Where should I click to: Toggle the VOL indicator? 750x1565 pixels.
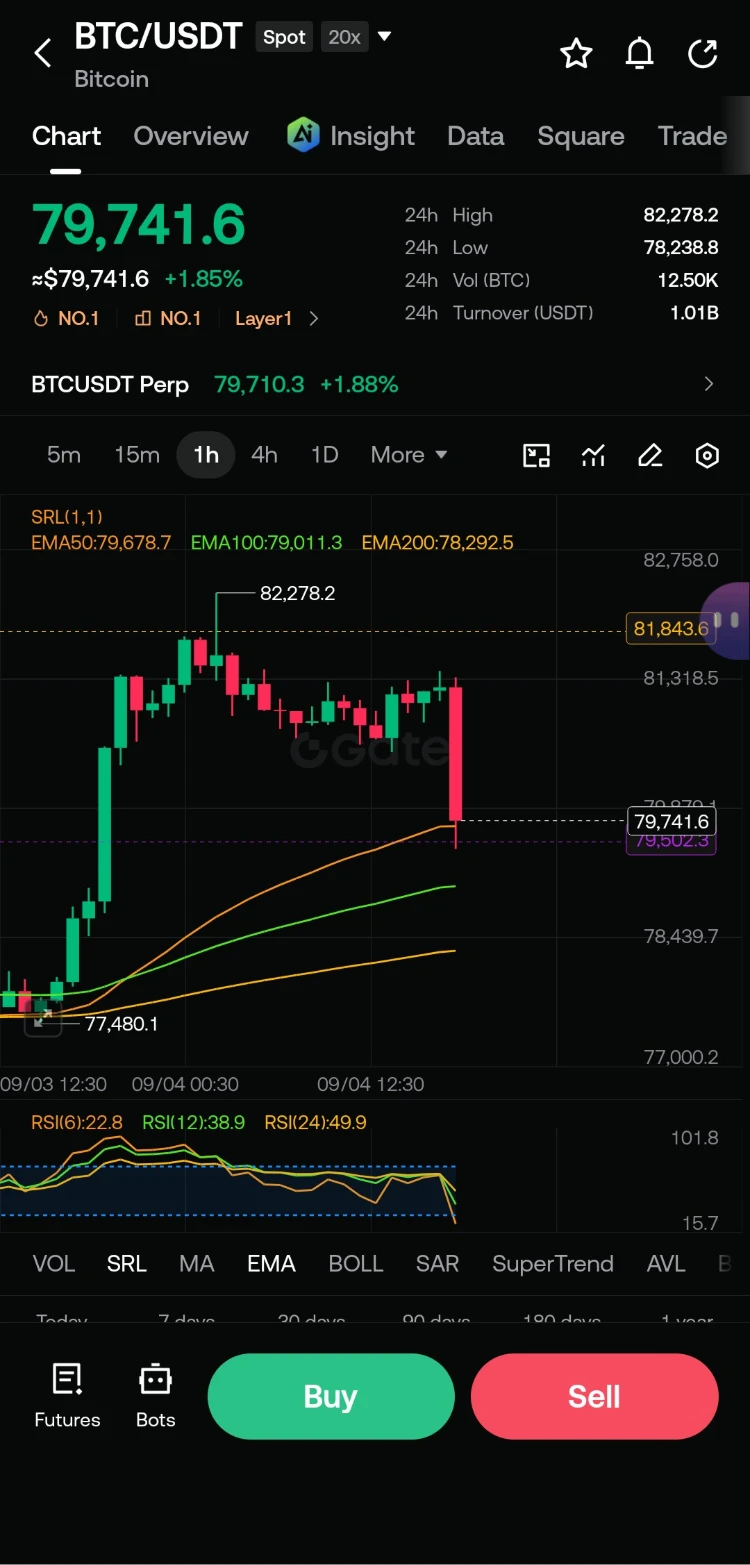(54, 1264)
